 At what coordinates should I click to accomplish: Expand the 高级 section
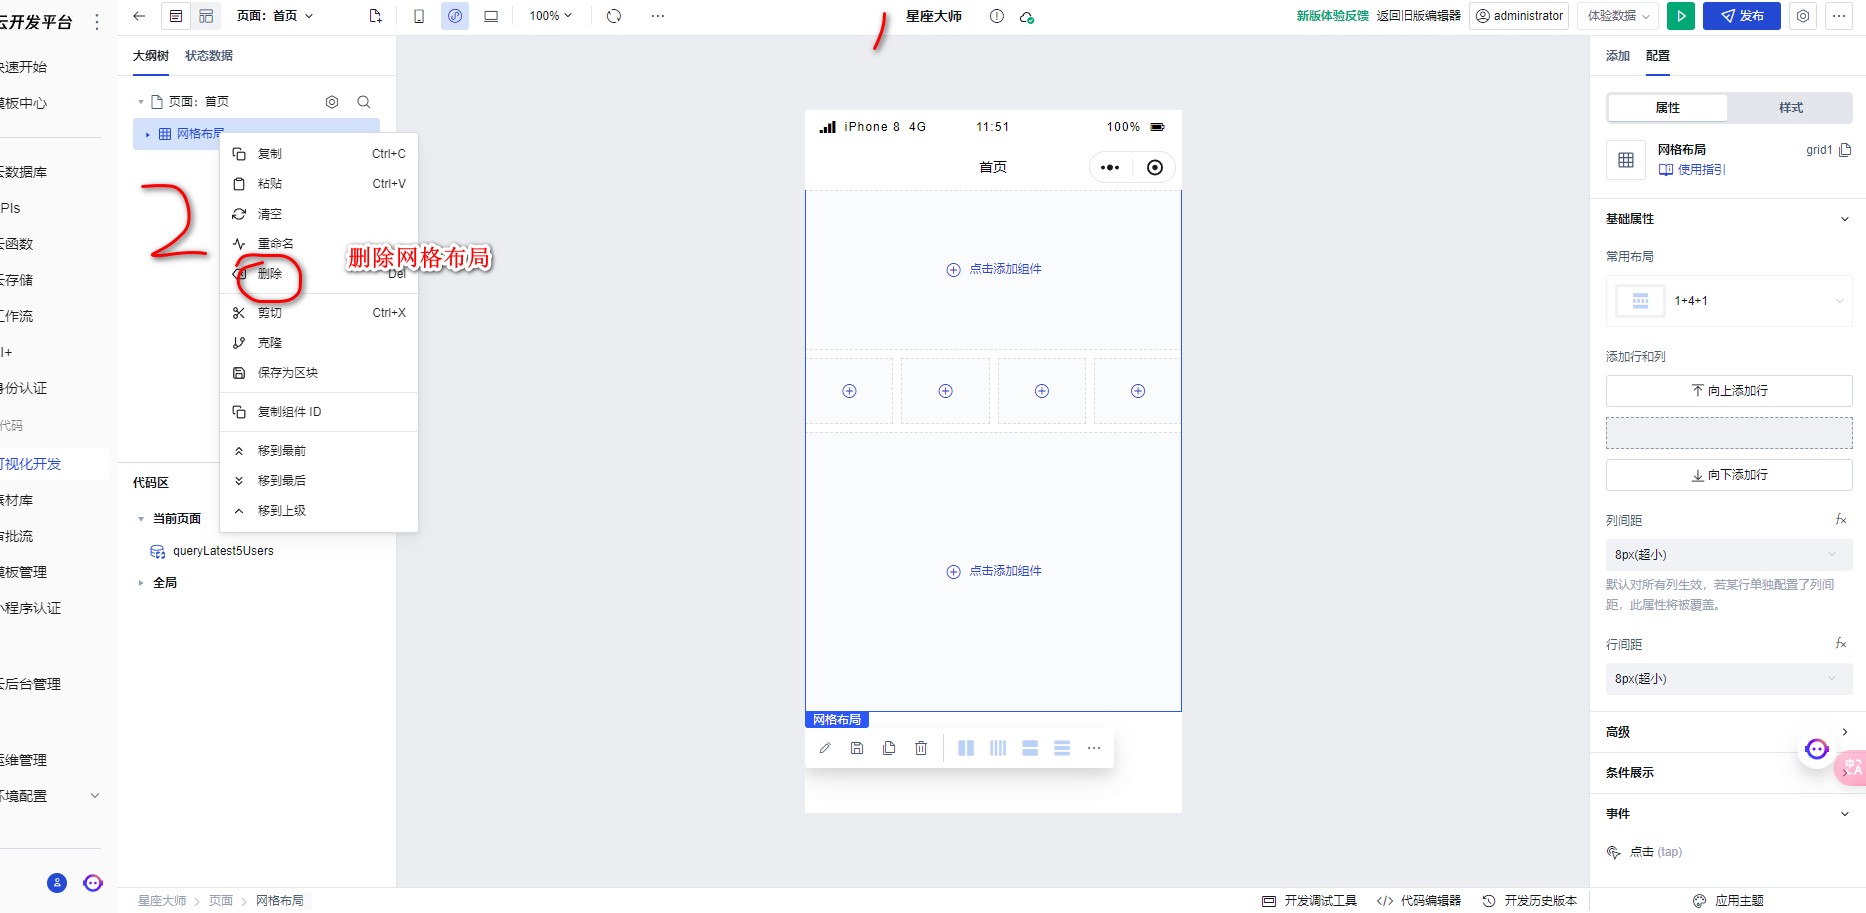coord(1845,732)
